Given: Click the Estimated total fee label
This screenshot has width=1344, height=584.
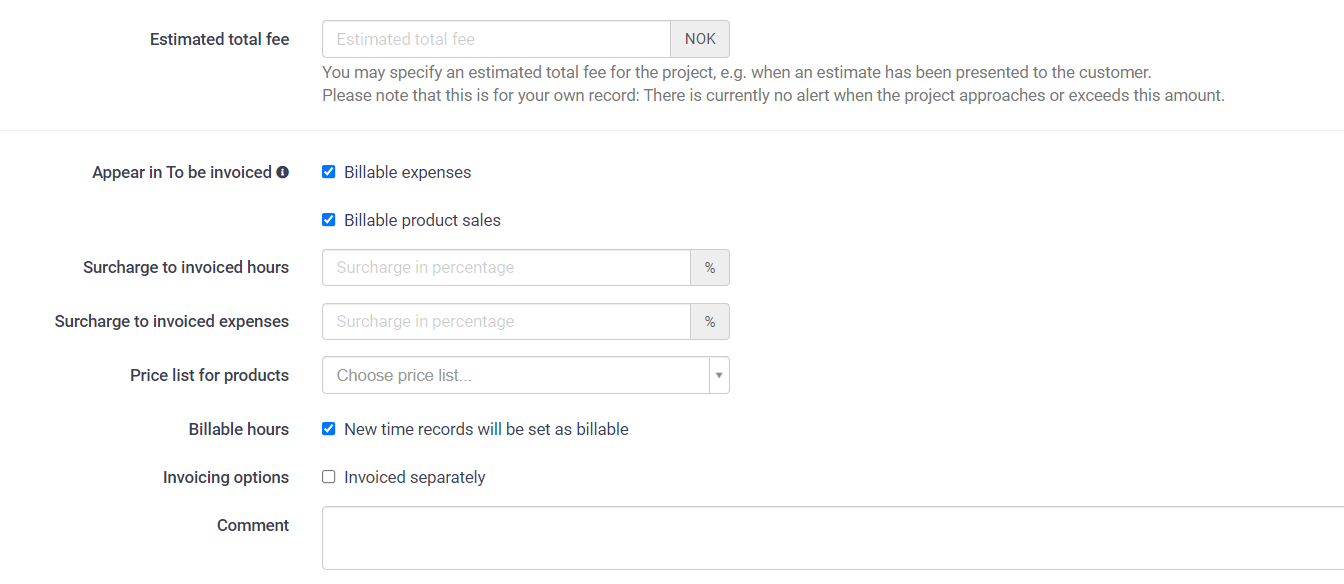Looking at the screenshot, I should coord(219,39).
